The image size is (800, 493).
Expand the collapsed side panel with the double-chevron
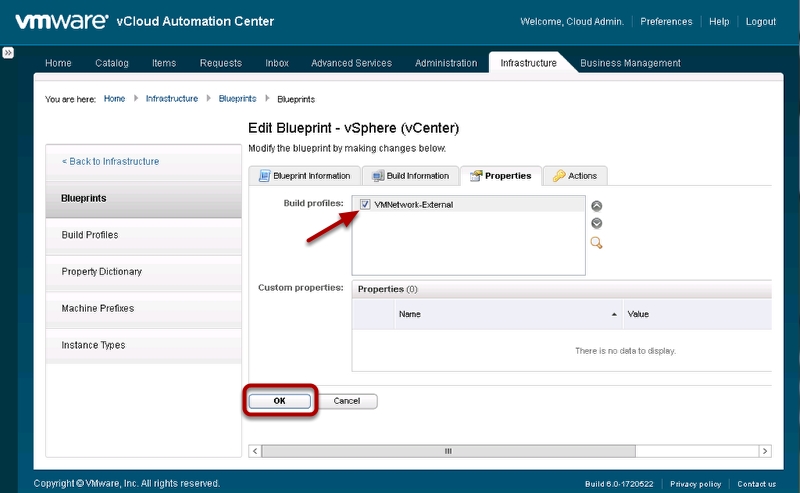click(x=8, y=53)
